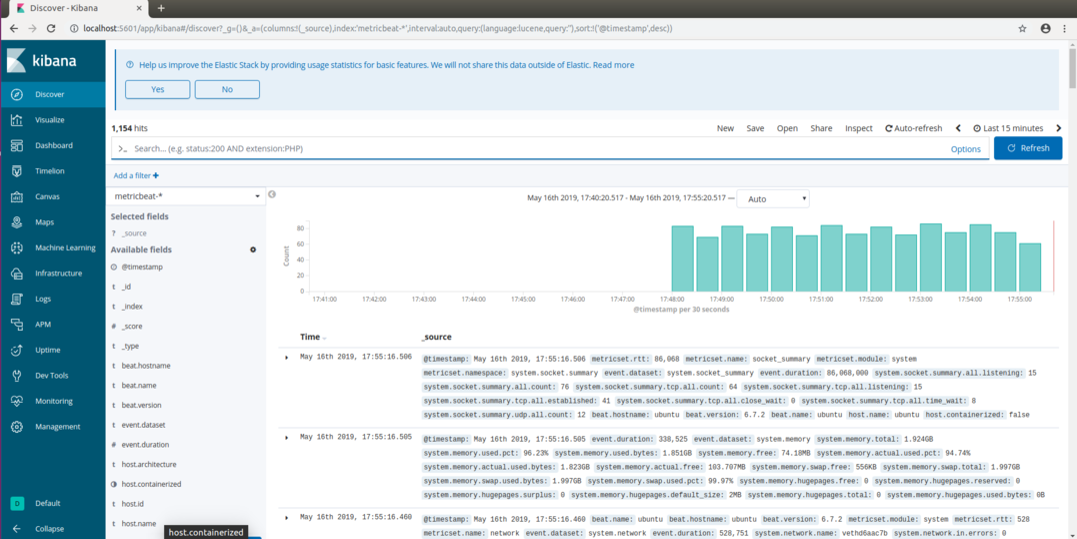Open the APM icon in sidebar

pyautogui.click(x=17, y=324)
